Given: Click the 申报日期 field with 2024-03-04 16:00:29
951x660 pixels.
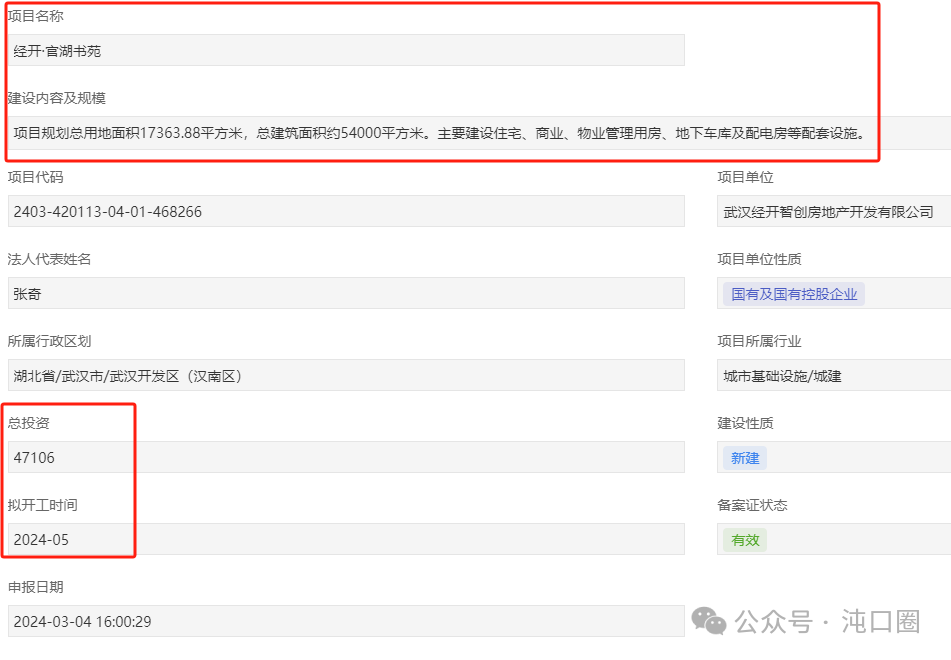Looking at the screenshot, I should tap(346, 622).
